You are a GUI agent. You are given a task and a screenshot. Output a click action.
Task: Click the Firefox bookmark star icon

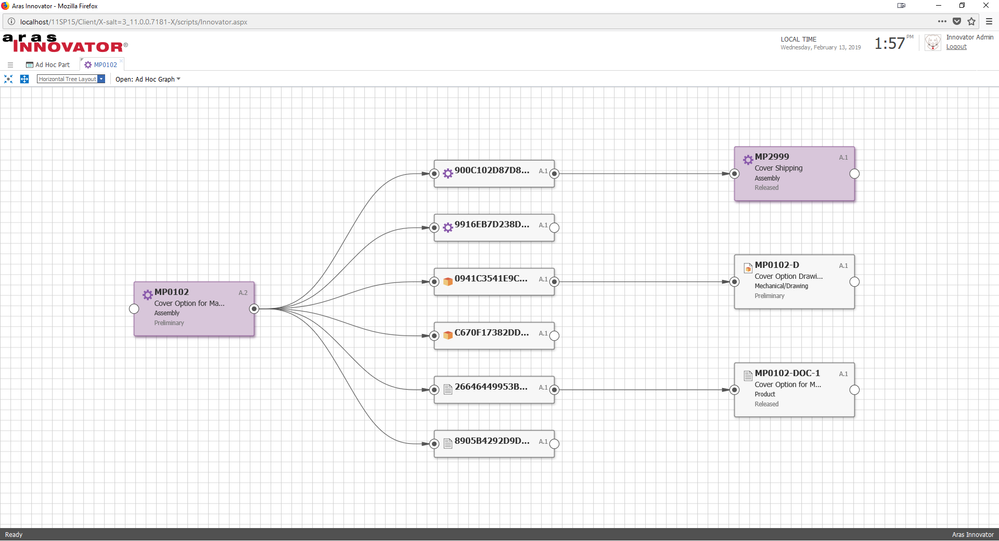click(x=972, y=21)
